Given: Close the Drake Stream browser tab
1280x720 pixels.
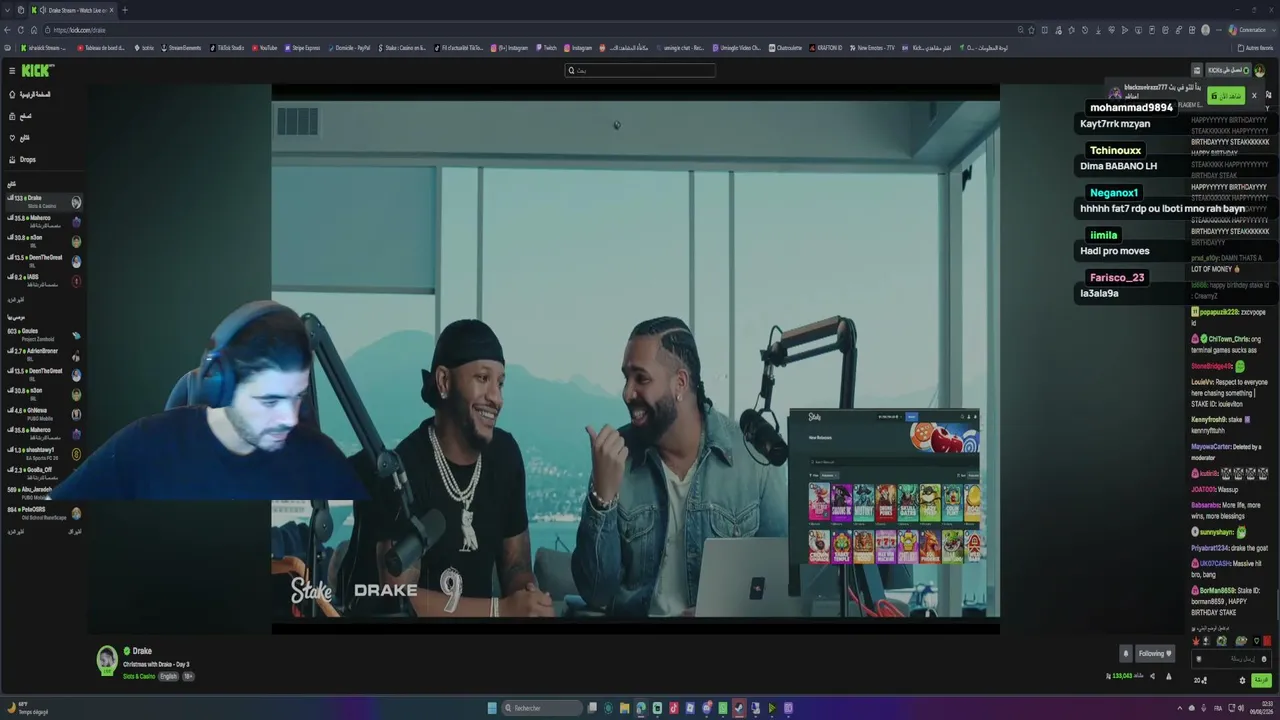Looking at the screenshot, I should pyautogui.click(x=111, y=10).
